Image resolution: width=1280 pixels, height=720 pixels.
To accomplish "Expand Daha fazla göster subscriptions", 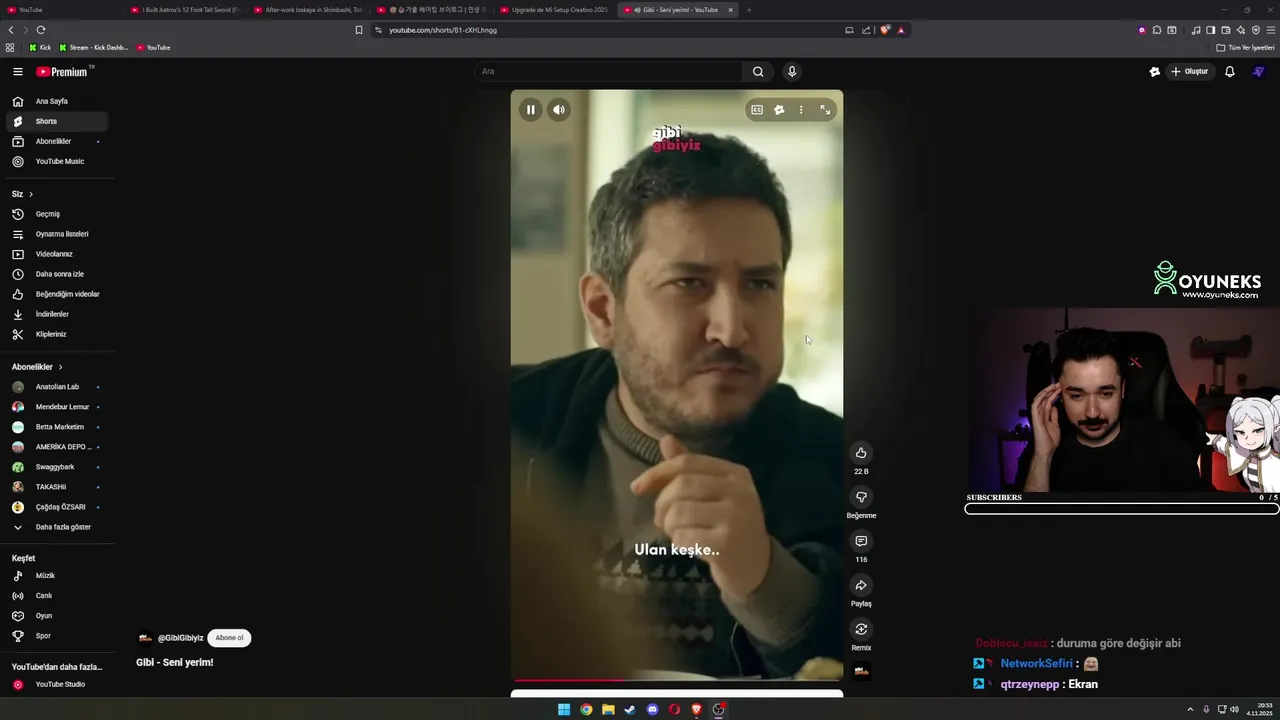I will click(57, 527).
